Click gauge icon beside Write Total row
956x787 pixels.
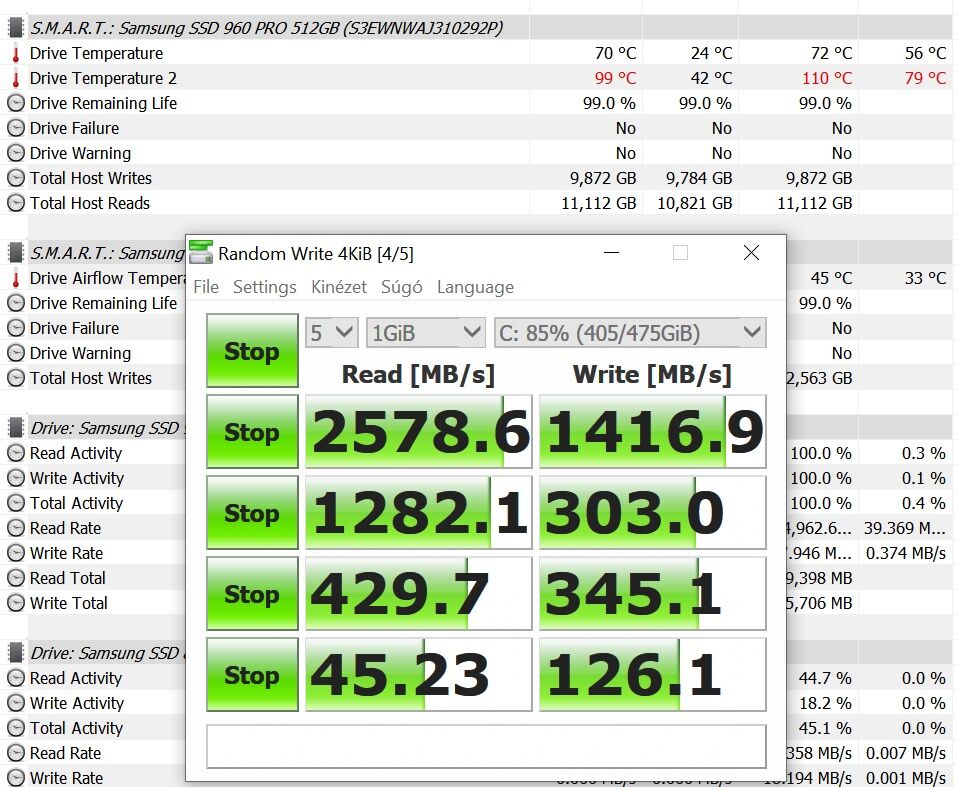[16, 603]
